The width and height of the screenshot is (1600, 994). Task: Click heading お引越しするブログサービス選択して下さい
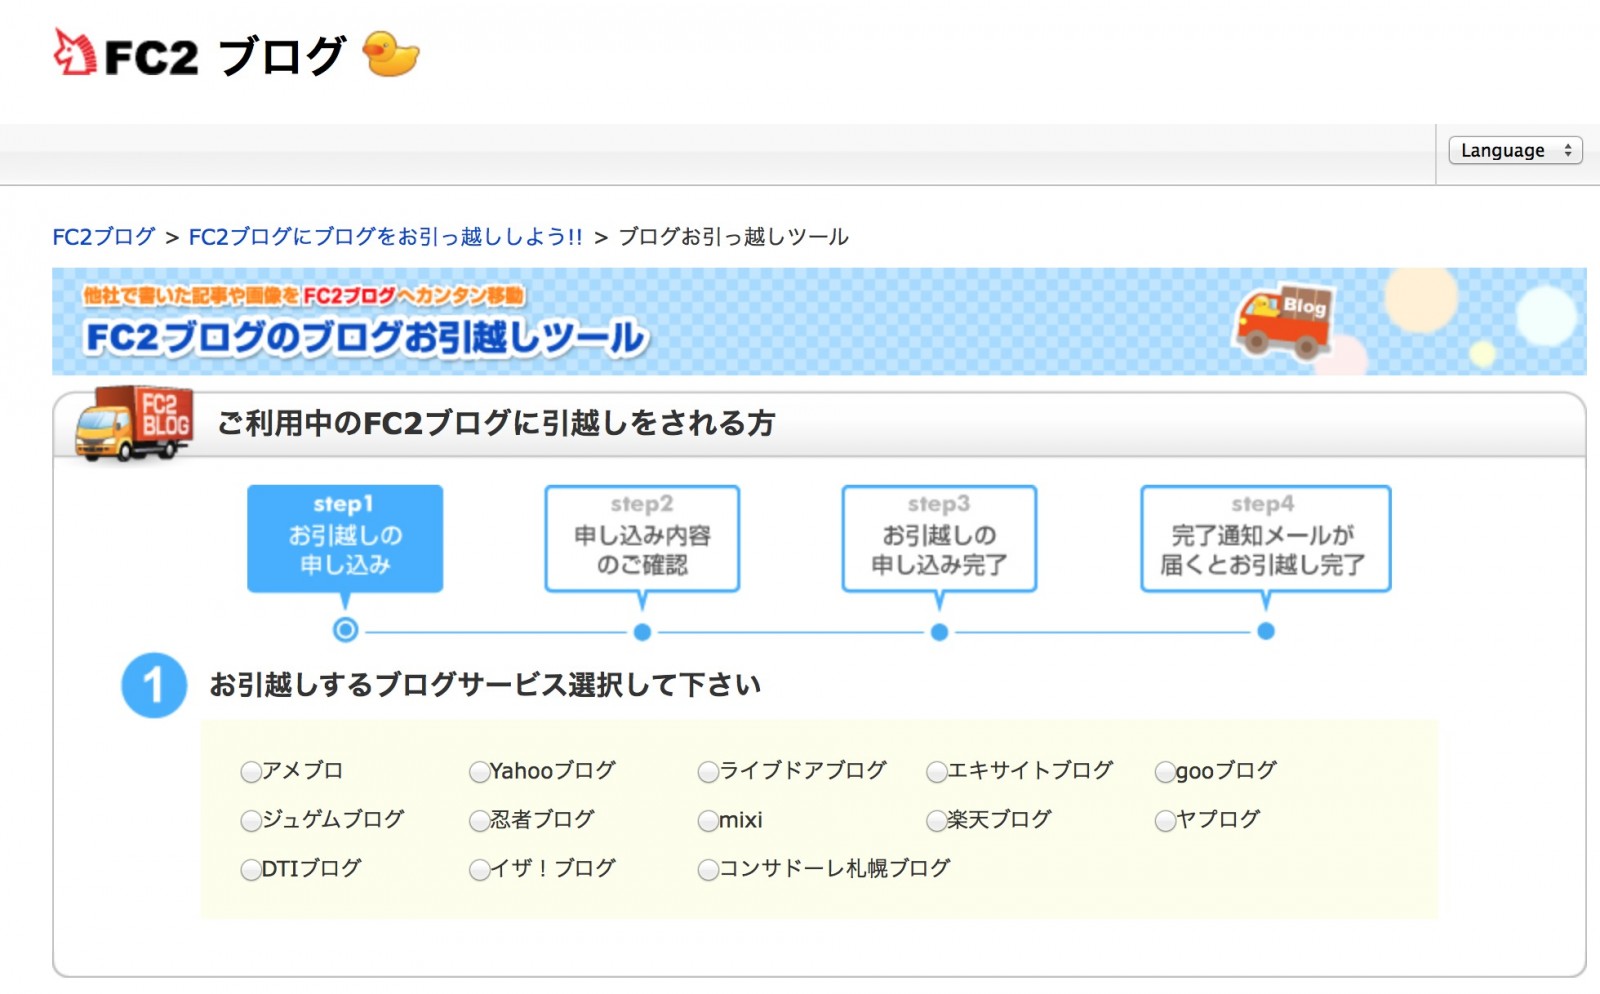pyautogui.click(x=485, y=685)
